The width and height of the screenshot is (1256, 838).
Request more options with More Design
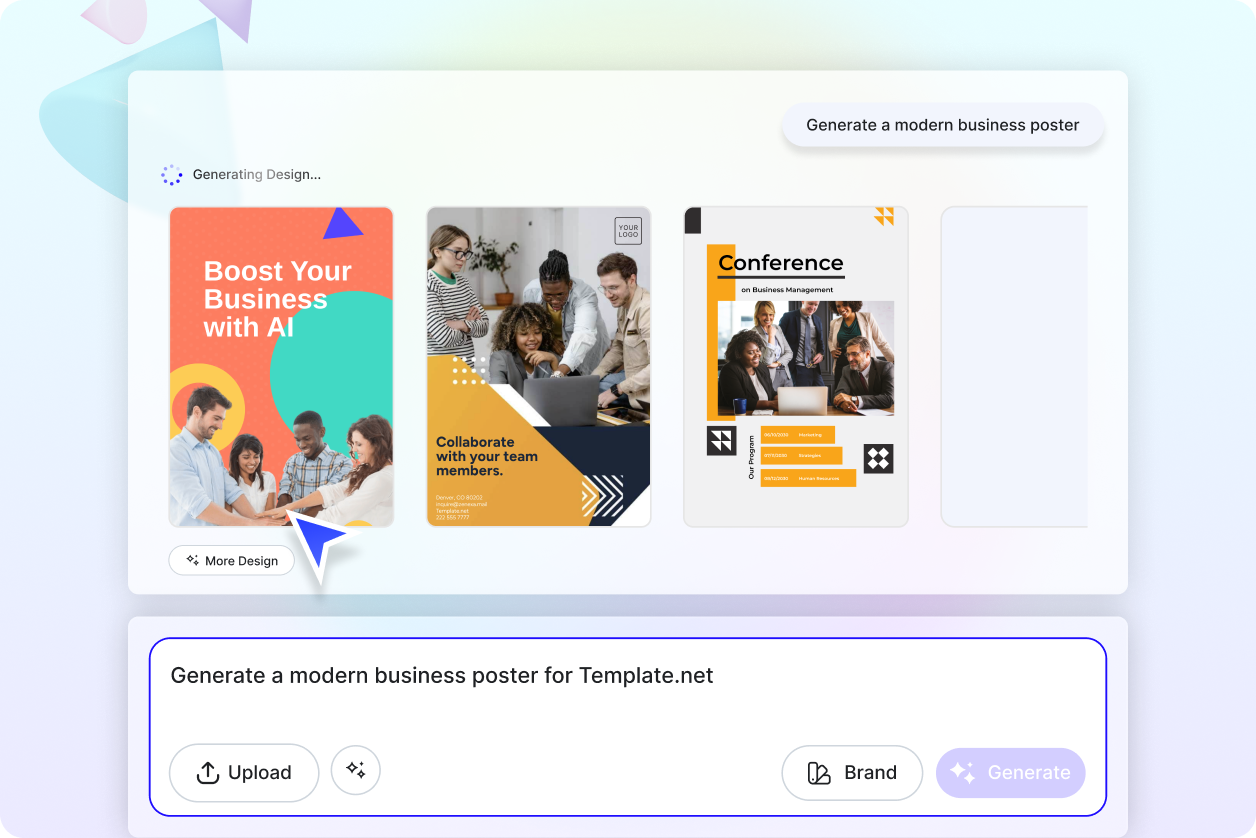tap(231, 561)
